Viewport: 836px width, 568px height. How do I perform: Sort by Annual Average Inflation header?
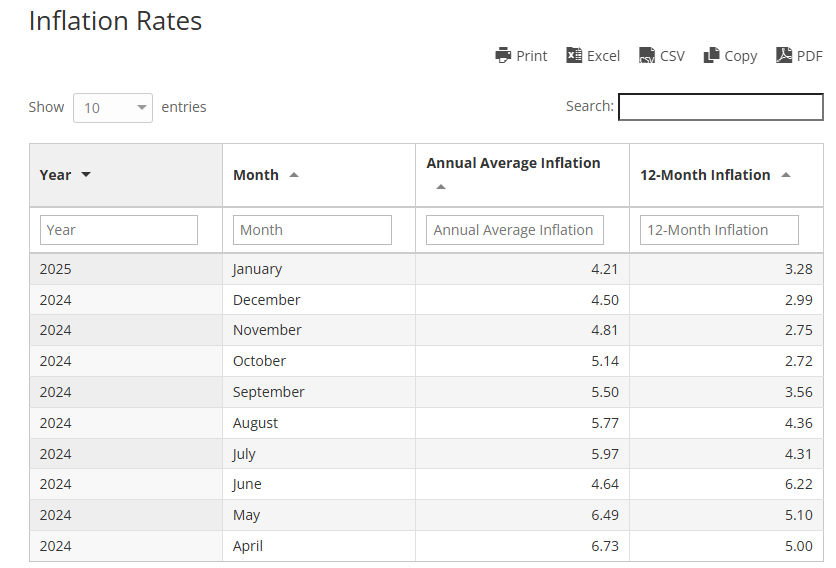point(522,175)
